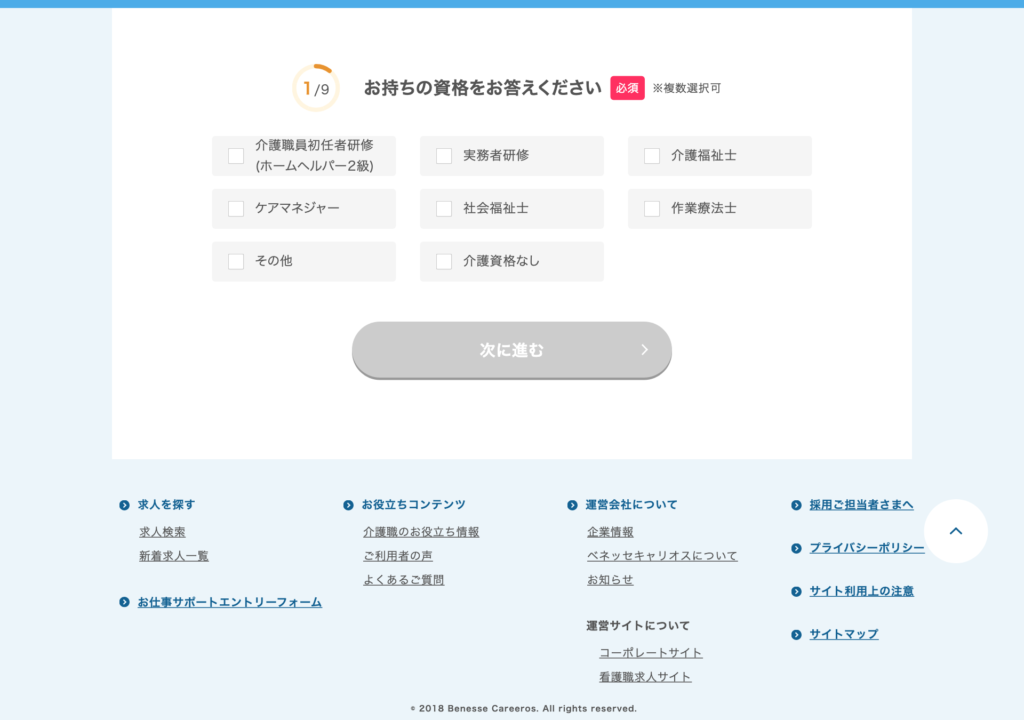Image resolution: width=1024 pixels, height=720 pixels.
Task: Click the 運営サイトについて subheading
Action: pyautogui.click(x=638, y=626)
